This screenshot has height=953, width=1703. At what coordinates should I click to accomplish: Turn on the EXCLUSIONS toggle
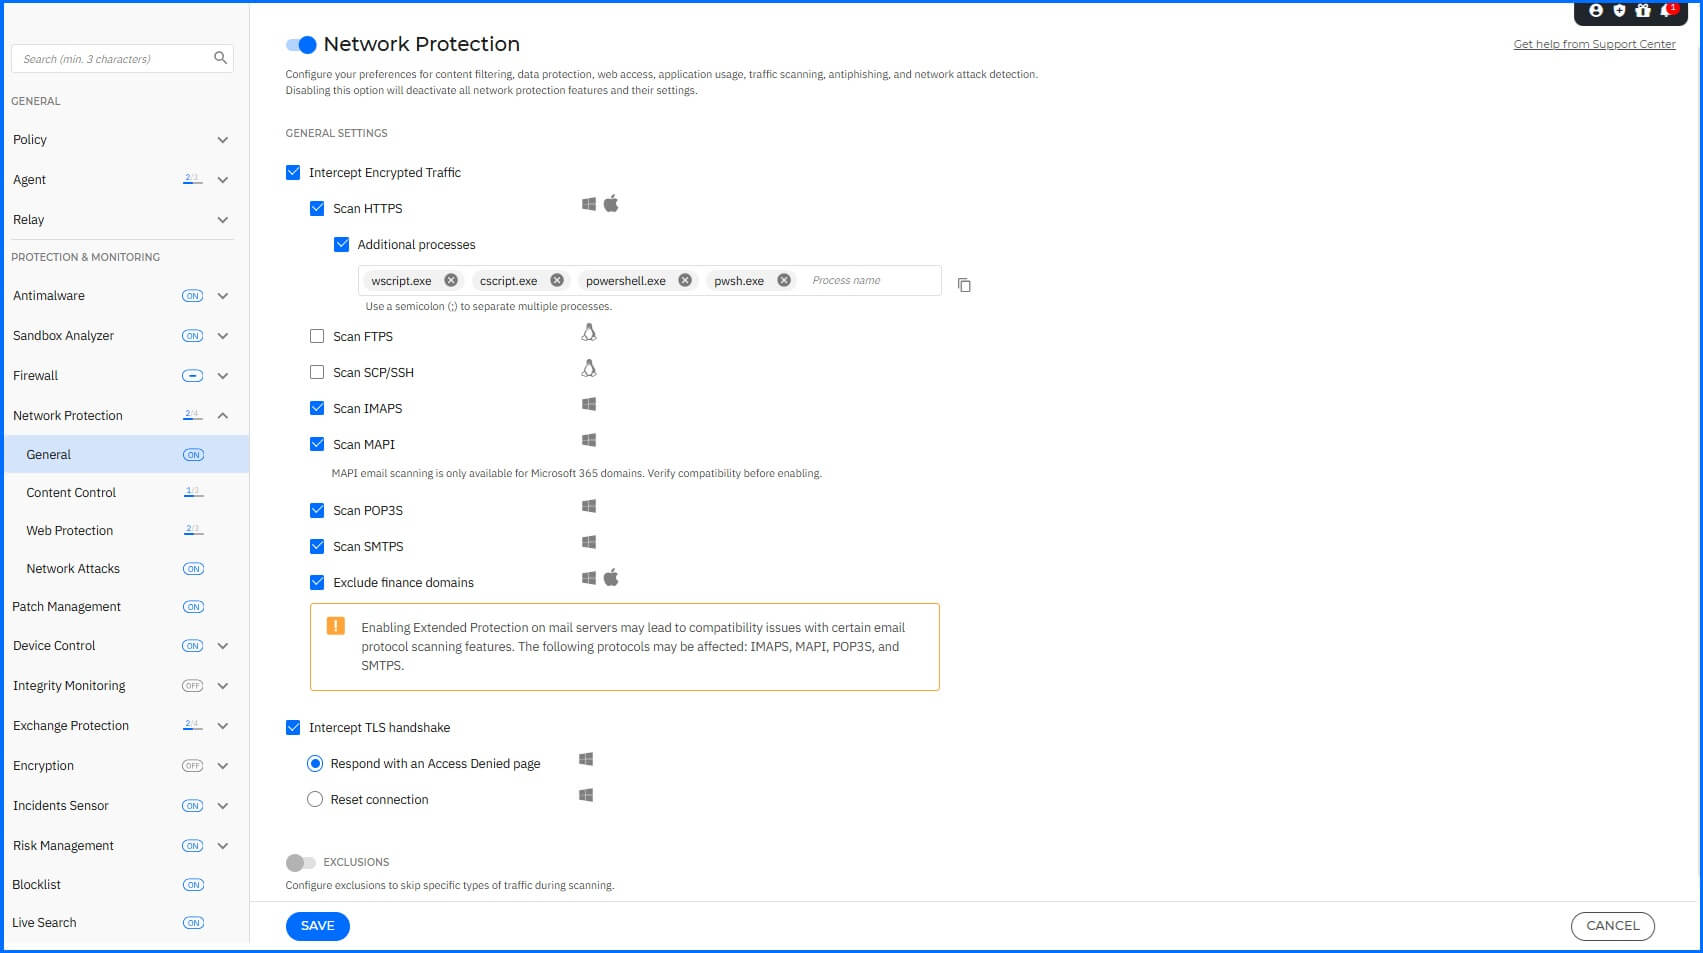point(298,862)
